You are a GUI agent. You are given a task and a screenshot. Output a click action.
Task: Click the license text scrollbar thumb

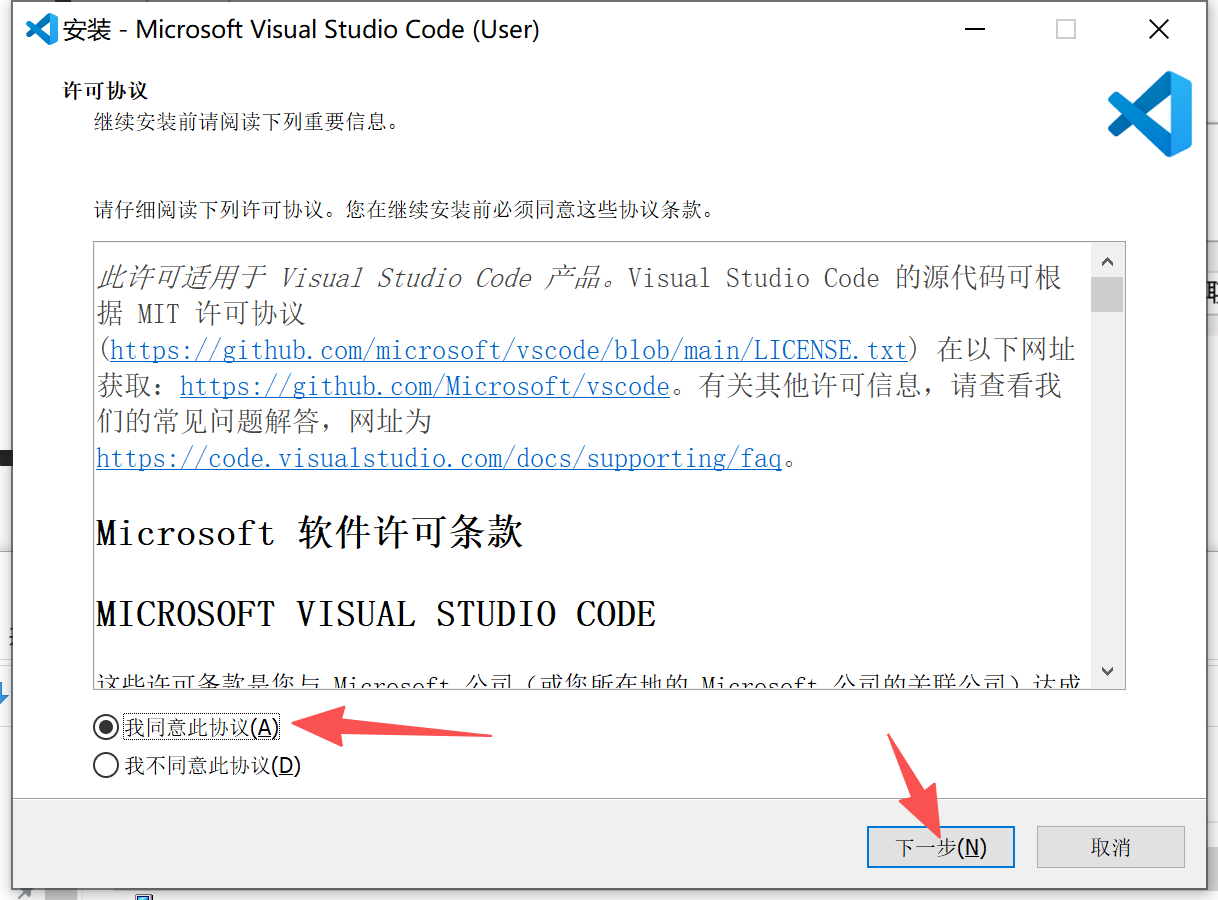pyautogui.click(x=1107, y=295)
